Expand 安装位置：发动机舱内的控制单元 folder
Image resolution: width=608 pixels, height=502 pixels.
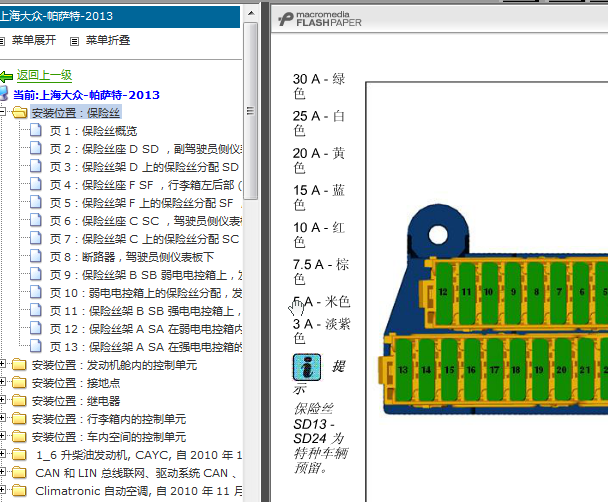click(2, 364)
